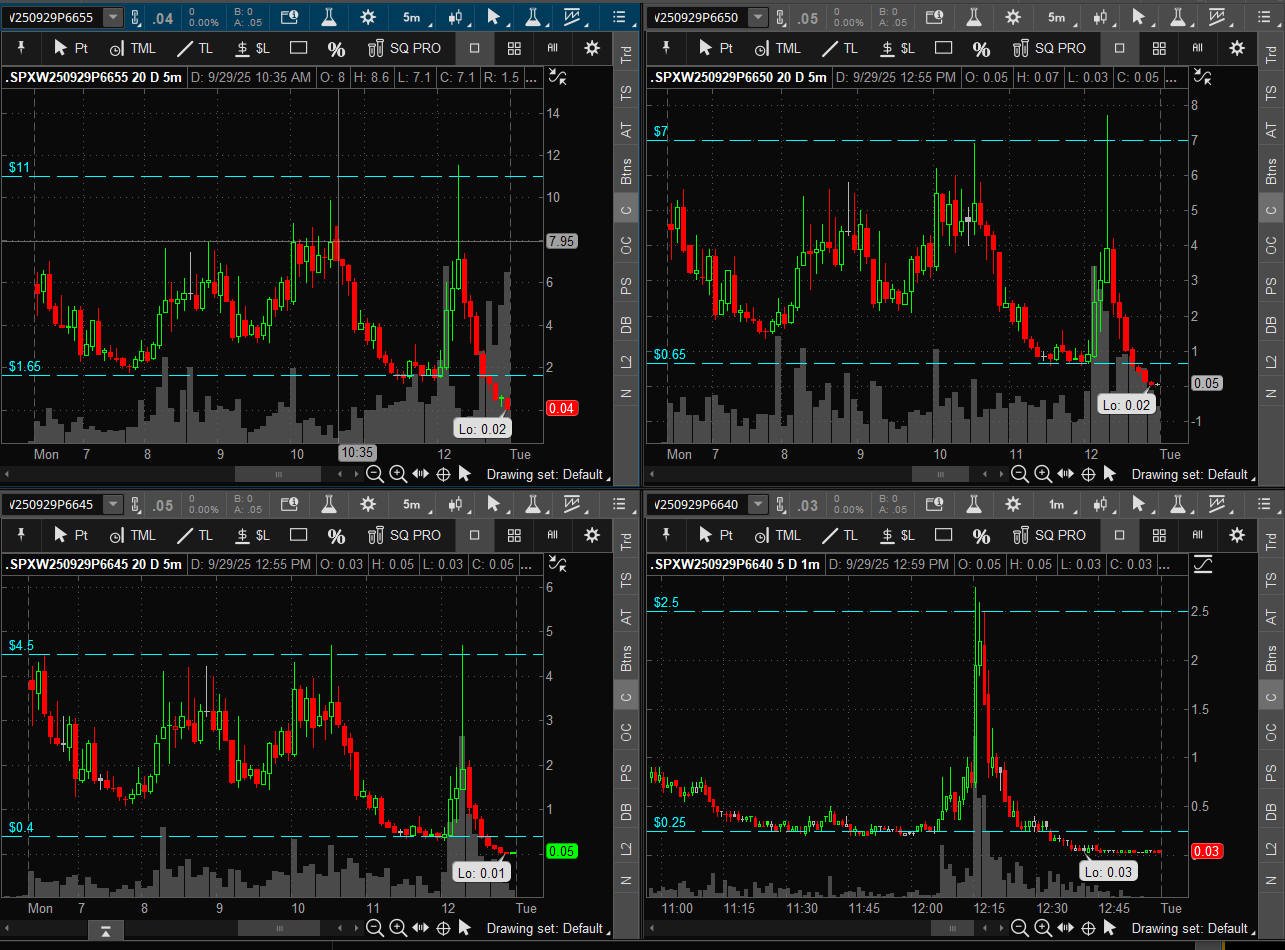The height and width of the screenshot is (950, 1285).
Task: Expand the 1m timeframe selector in P6640 chart
Action: click(x=1056, y=505)
